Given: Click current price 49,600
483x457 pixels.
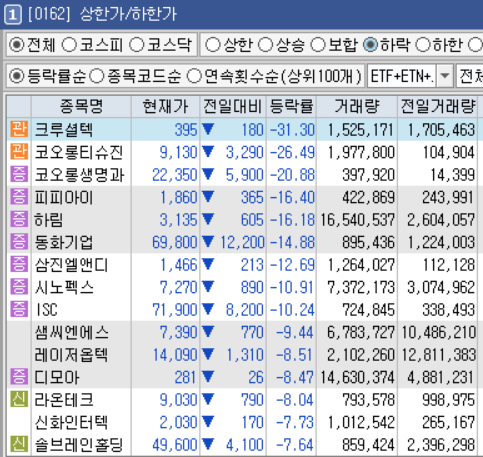Looking at the screenshot, I should point(175,445).
